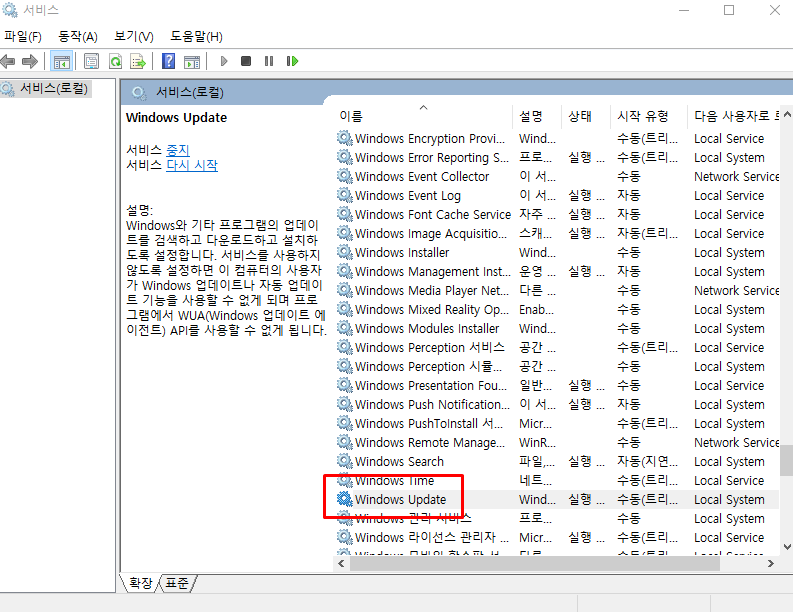Image resolution: width=793 pixels, height=612 pixels.
Task: Click the Forward arrow toolbar icon
Action: 30,62
